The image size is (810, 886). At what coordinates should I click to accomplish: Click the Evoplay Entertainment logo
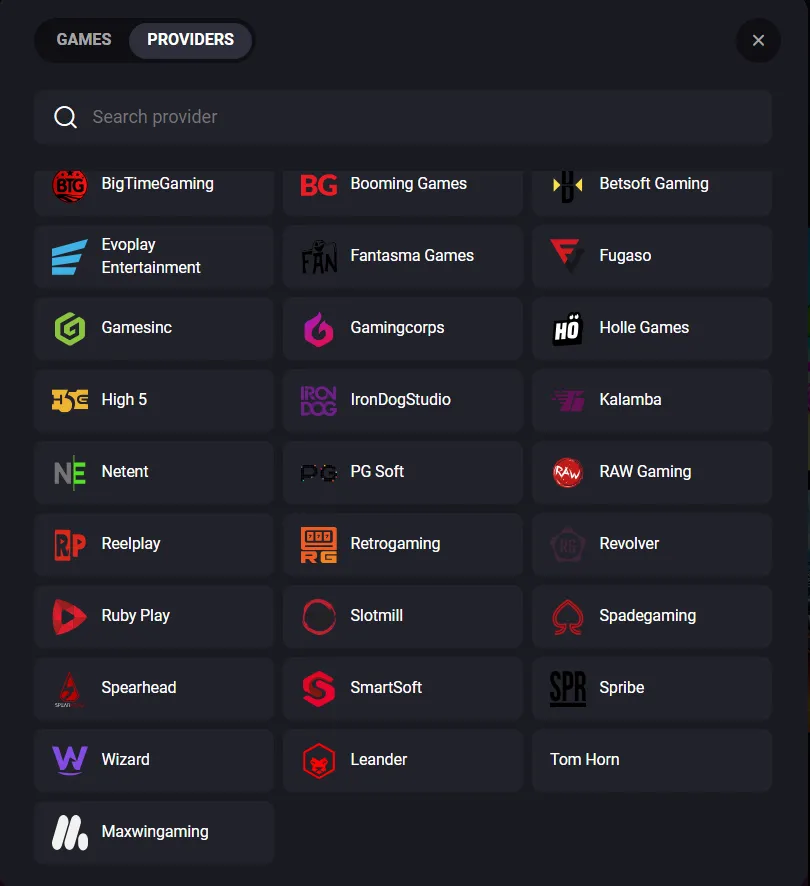[x=67, y=256]
